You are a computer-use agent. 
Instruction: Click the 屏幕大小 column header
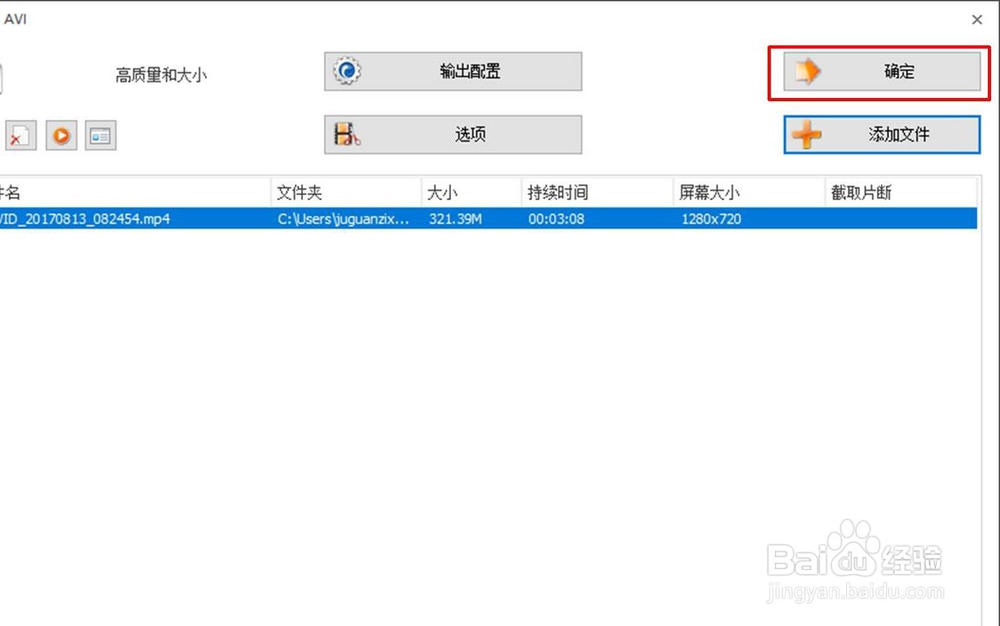(710, 191)
